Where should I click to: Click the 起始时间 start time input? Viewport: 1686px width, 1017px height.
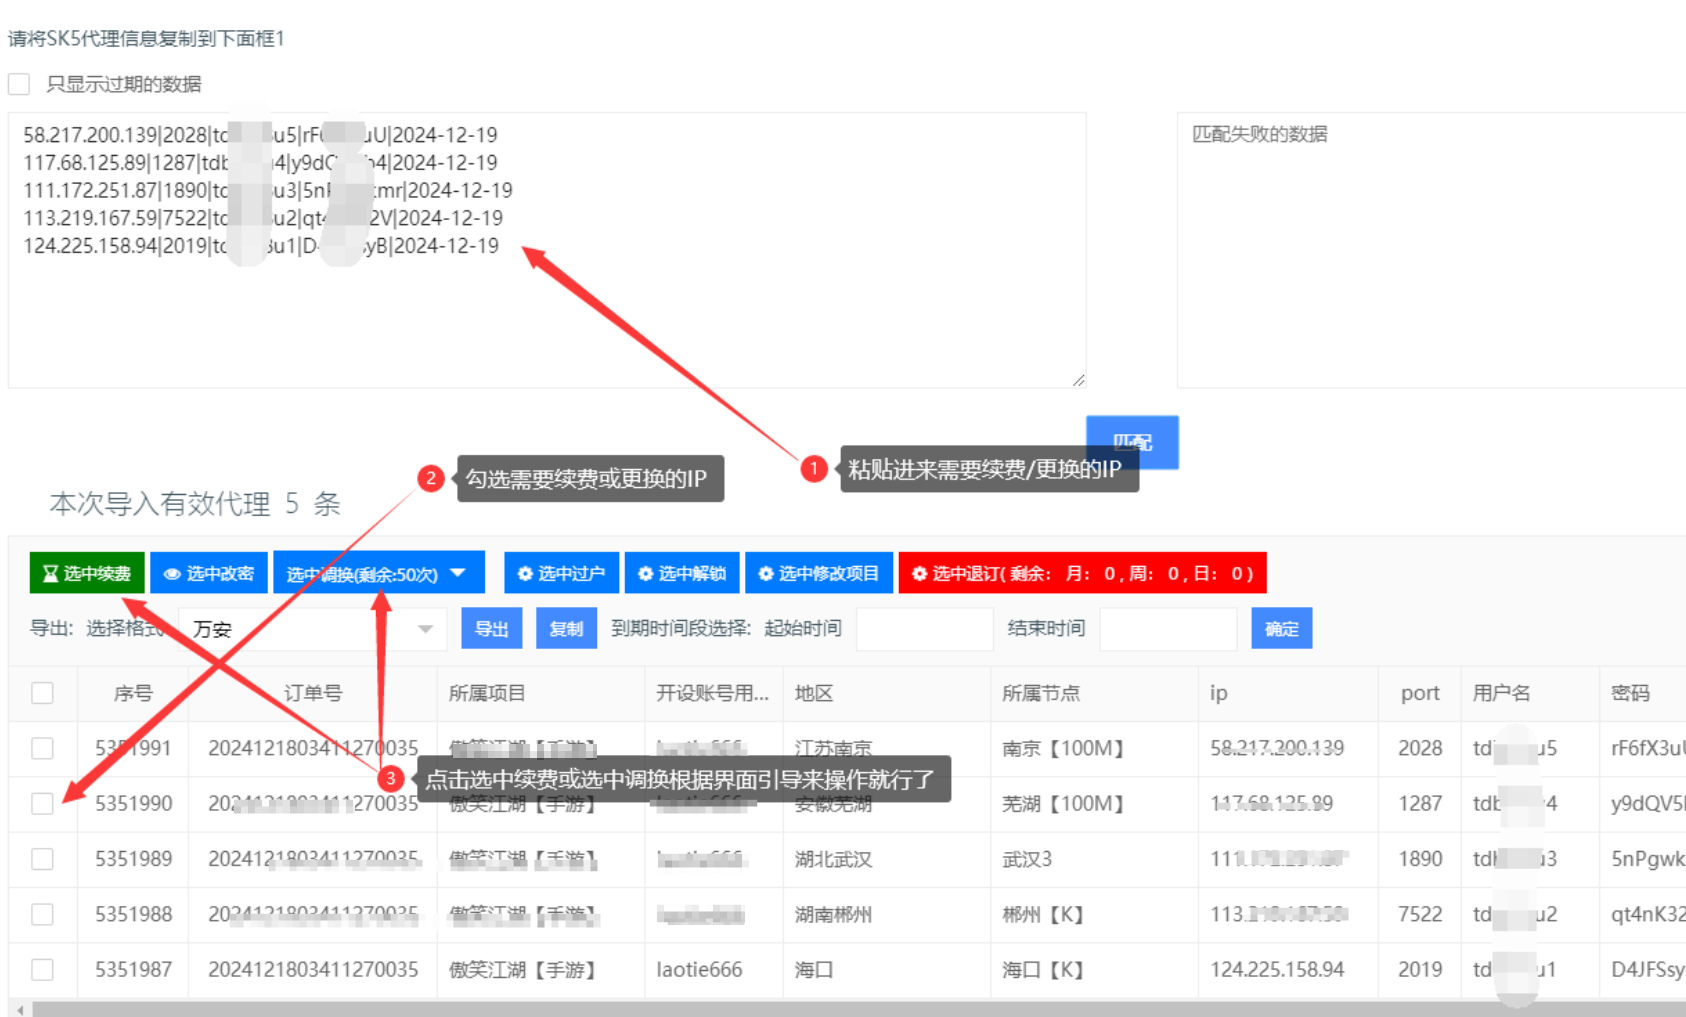click(924, 629)
